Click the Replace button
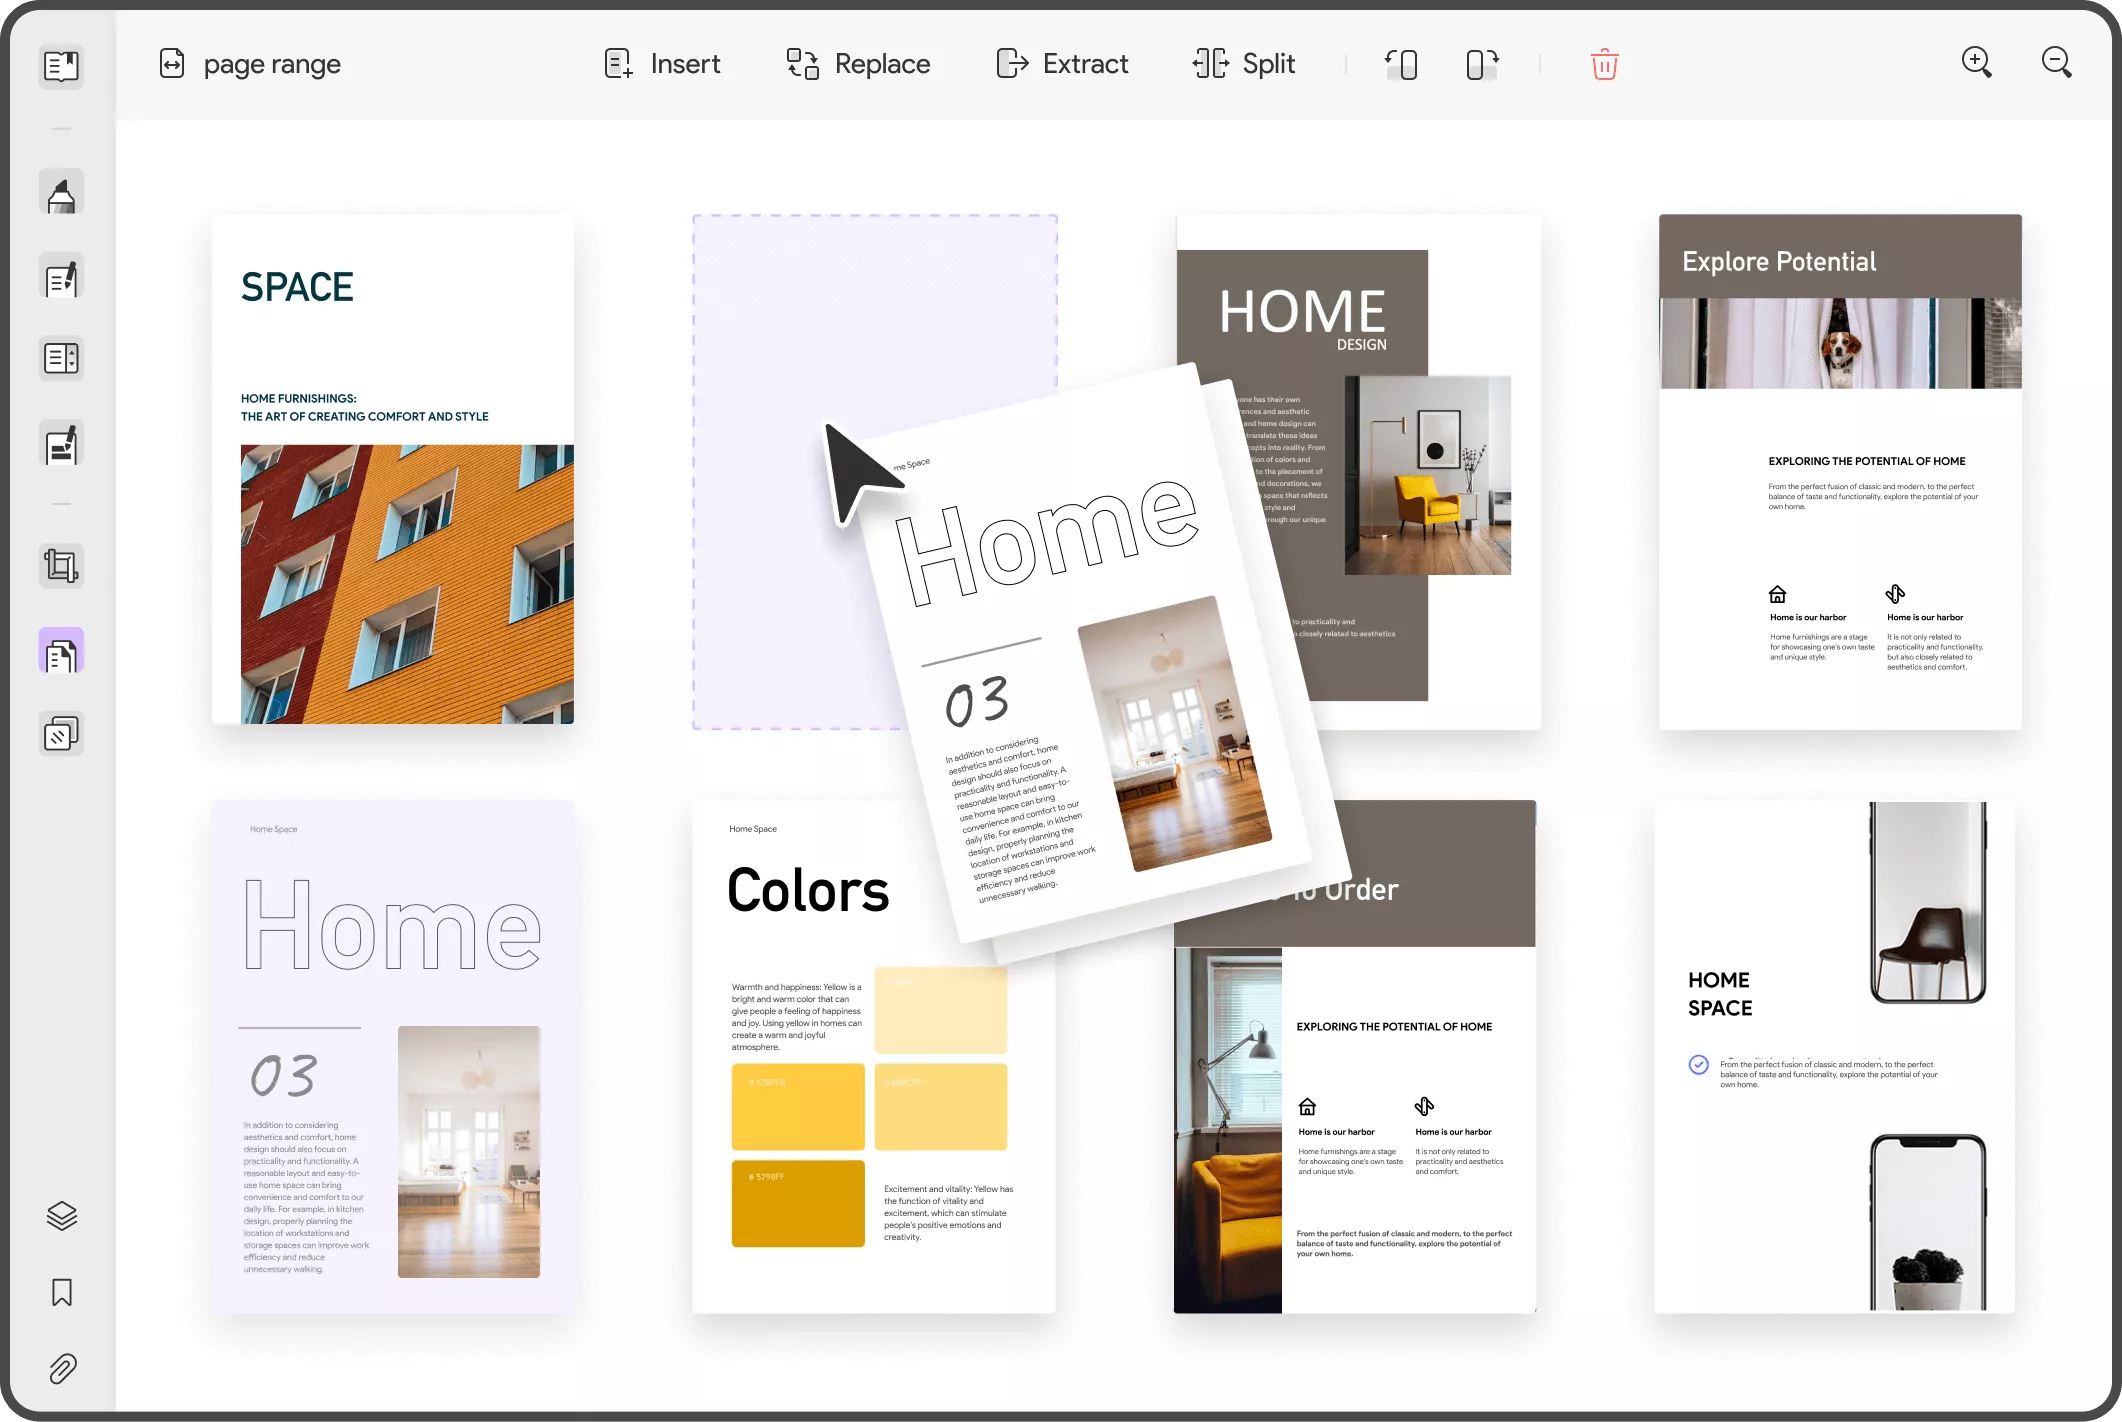2122x1422 pixels. (858, 65)
